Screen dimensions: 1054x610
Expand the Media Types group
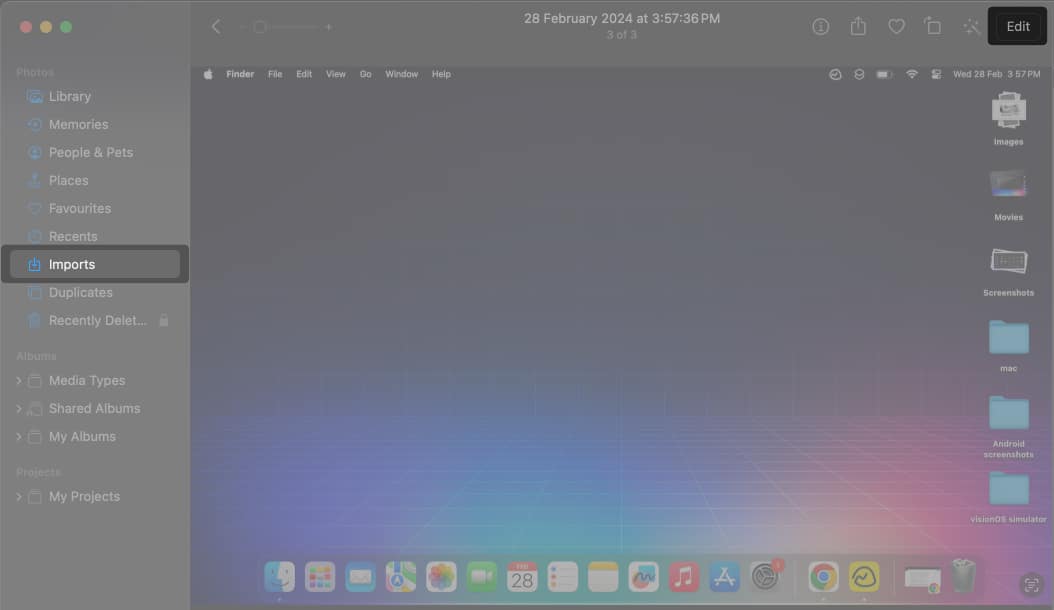coord(19,381)
